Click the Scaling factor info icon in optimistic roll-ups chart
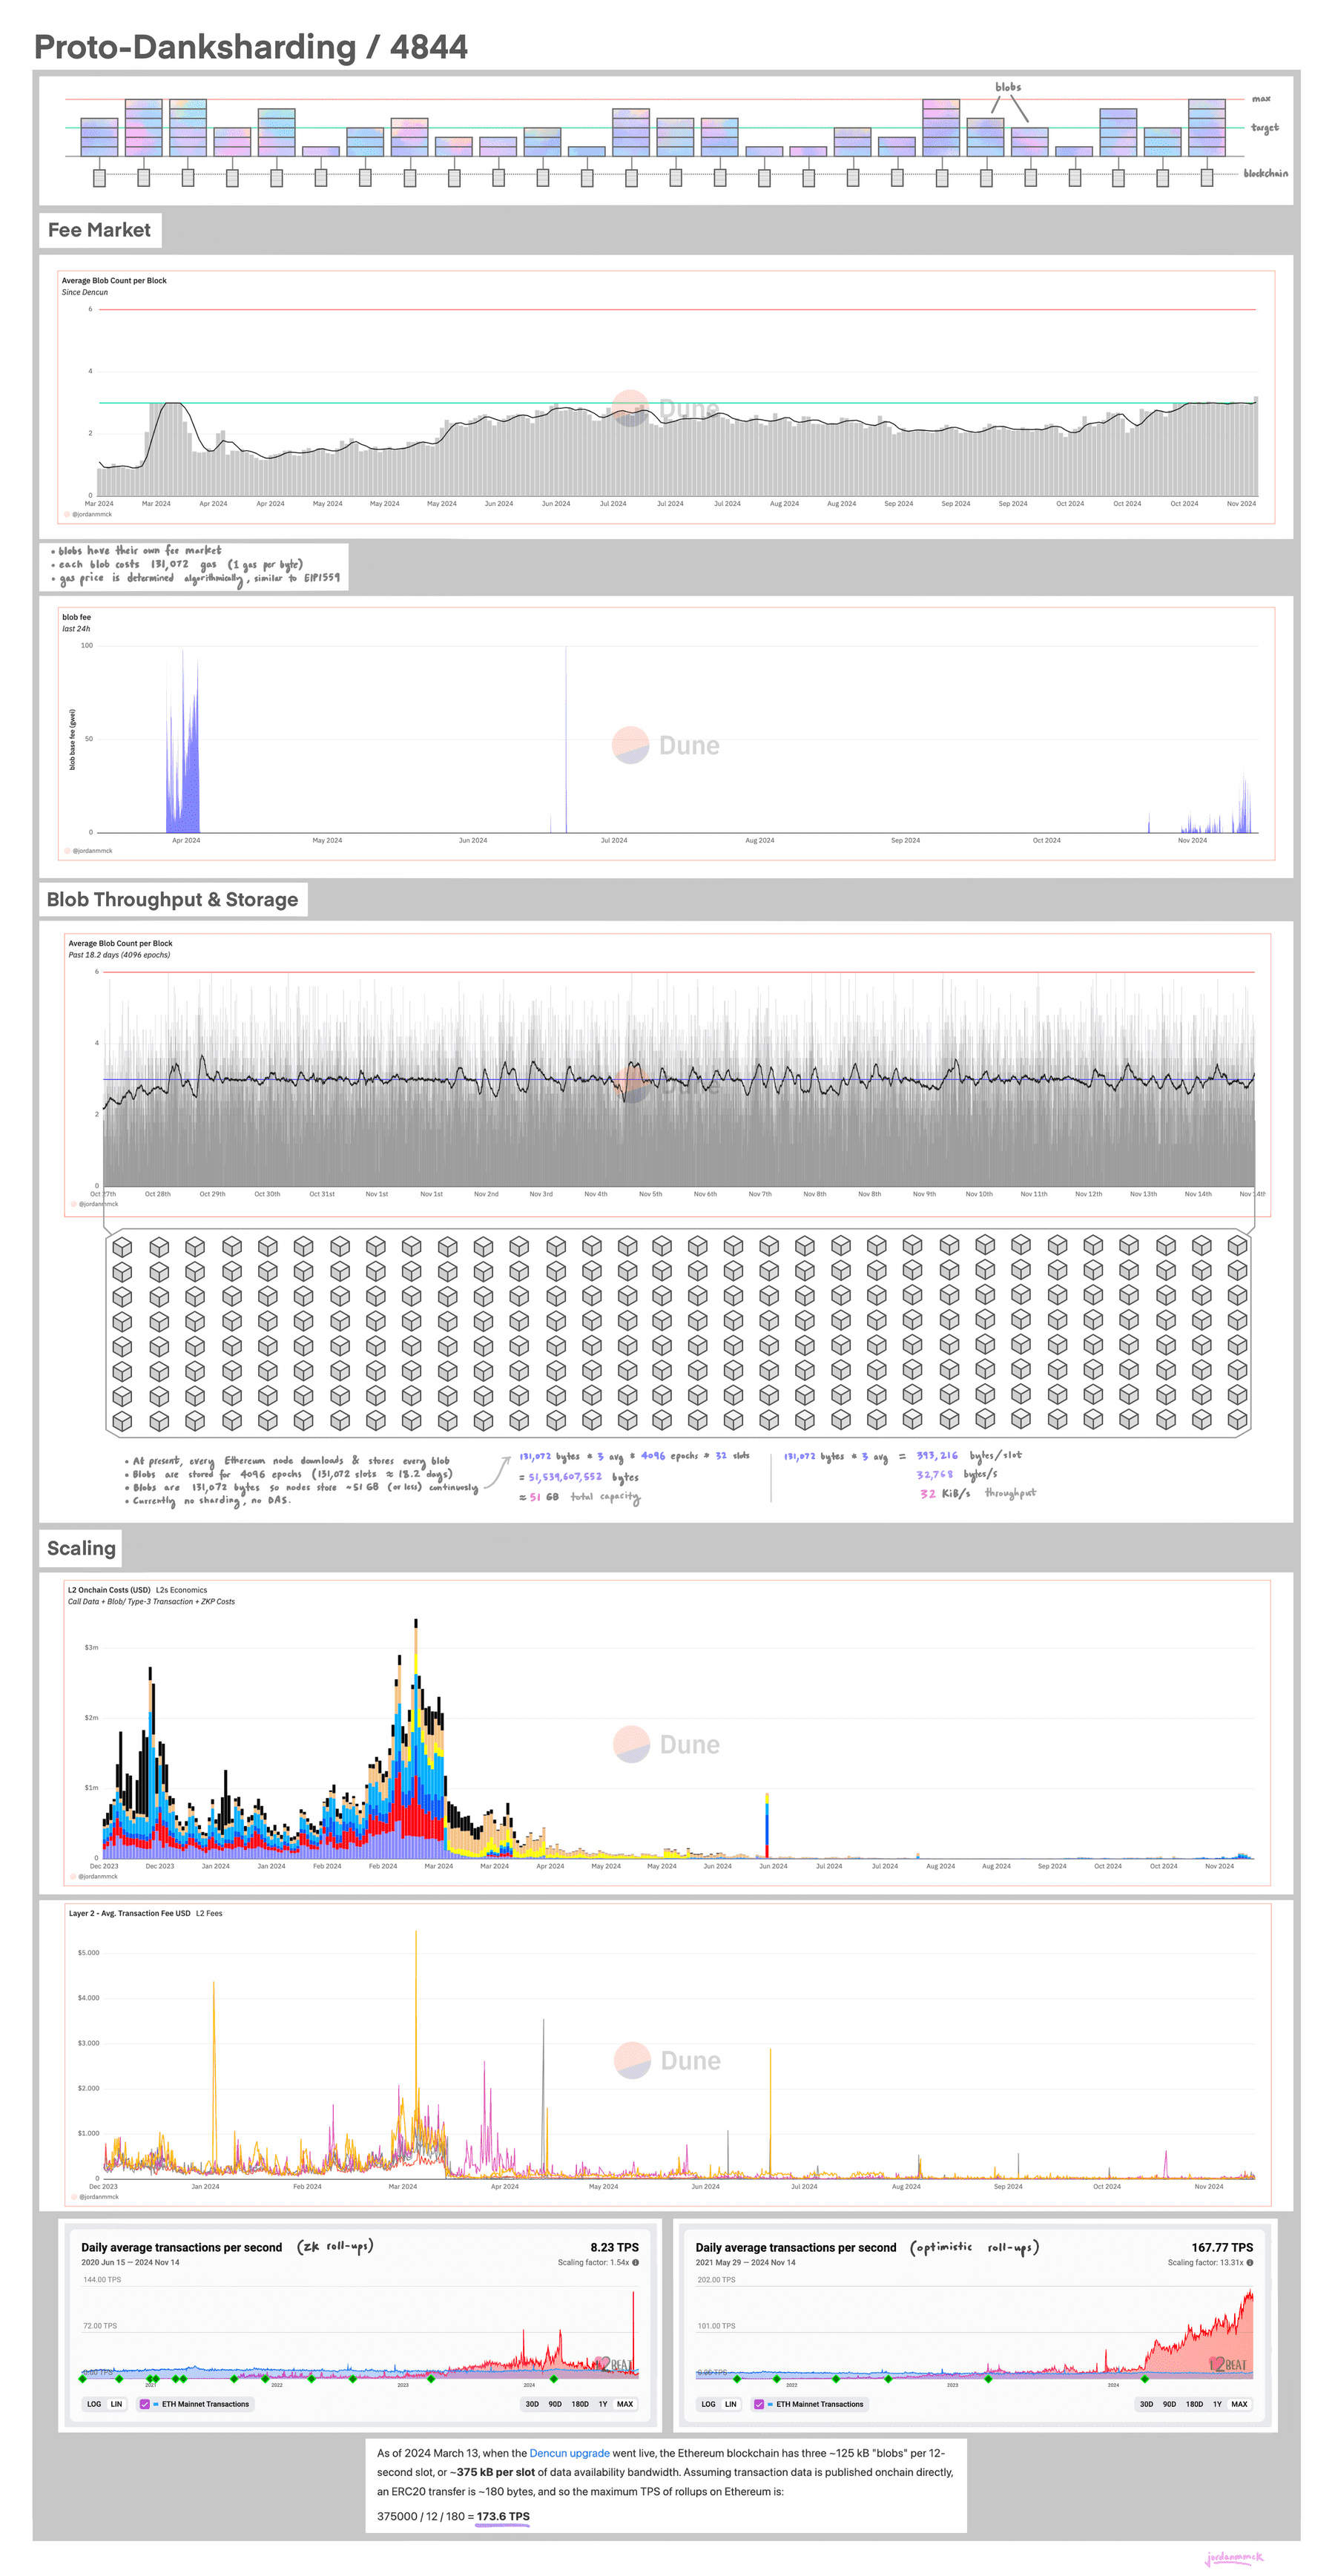The height and width of the screenshot is (2576, 1335). 1250,2263
